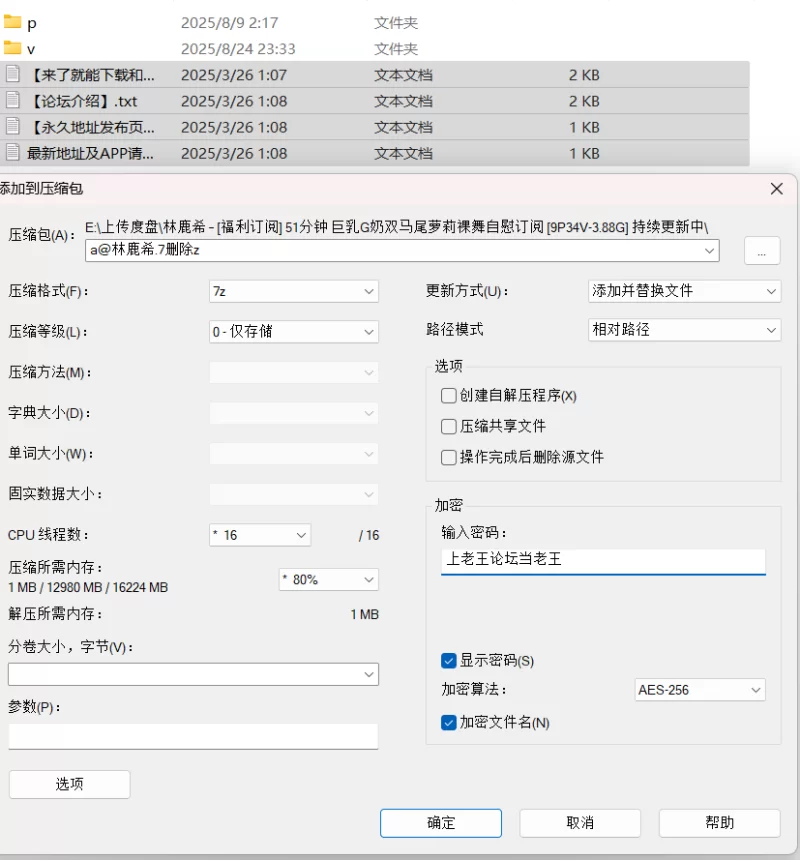This screenshot has height=860, width=800.
Task: Click the memory text 1 MB / 12980 MB / 16224 MB
Action: 88,587
